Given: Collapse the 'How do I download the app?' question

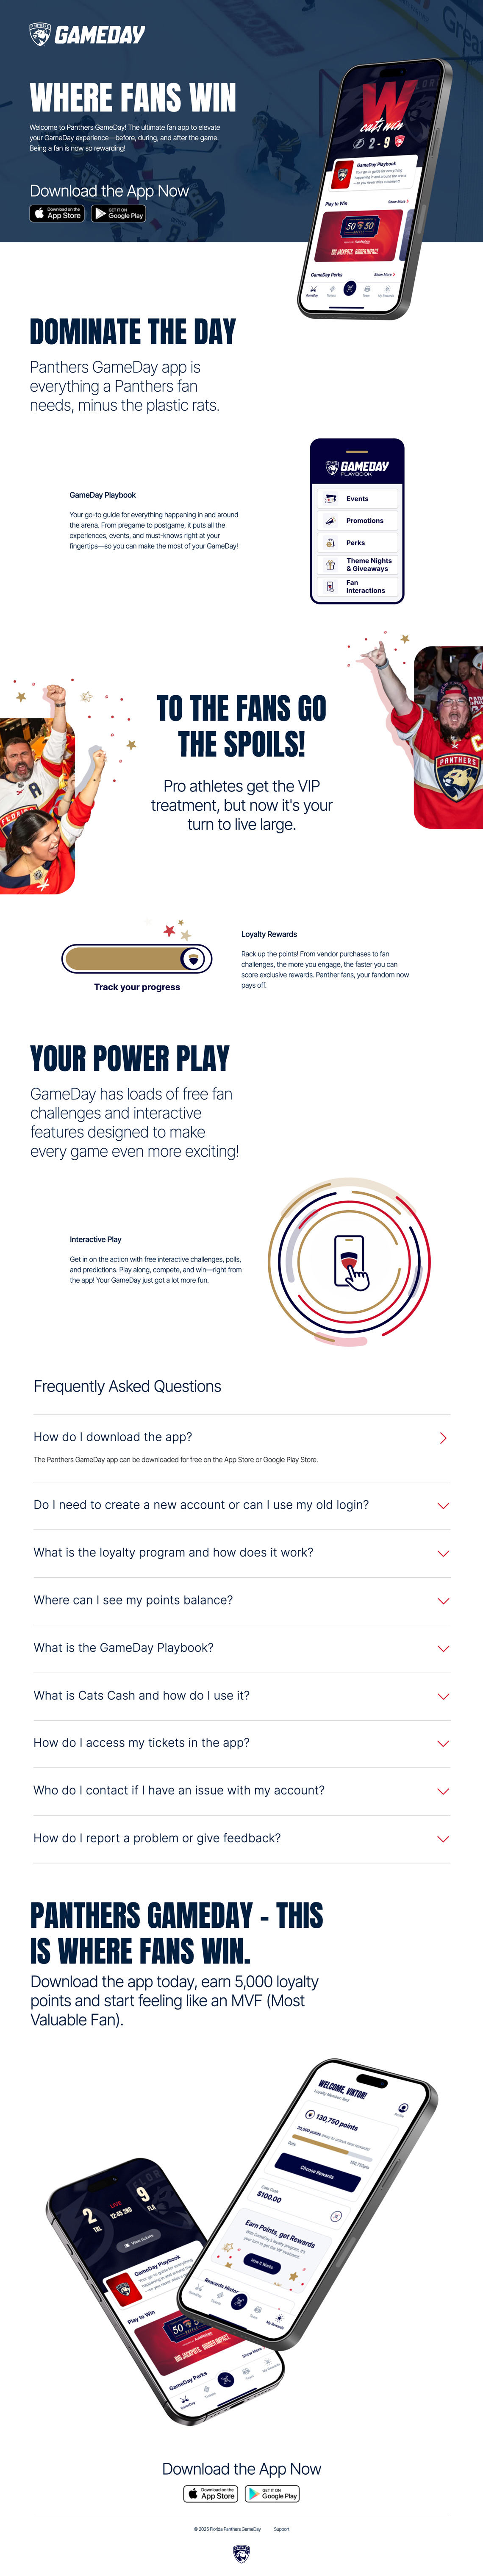Looking at the screenshot, I should (442, 1438).
